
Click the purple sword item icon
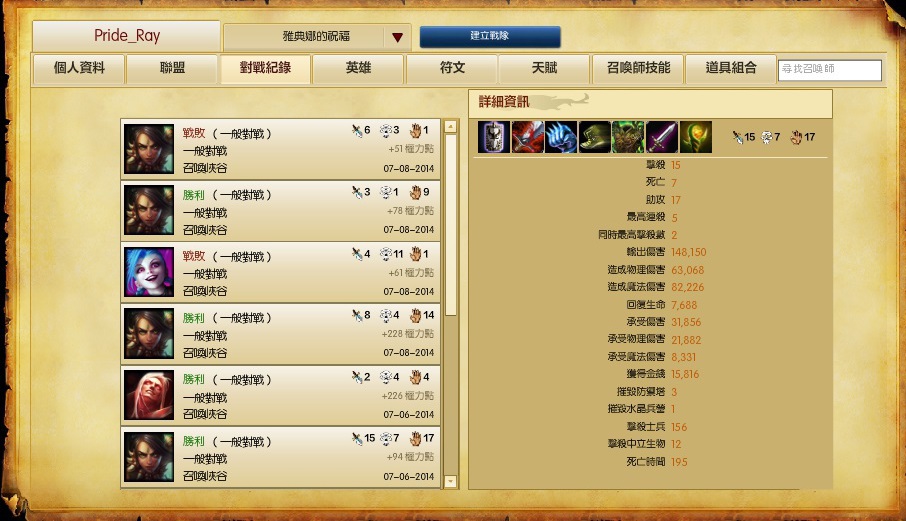[x=662, y=137]
